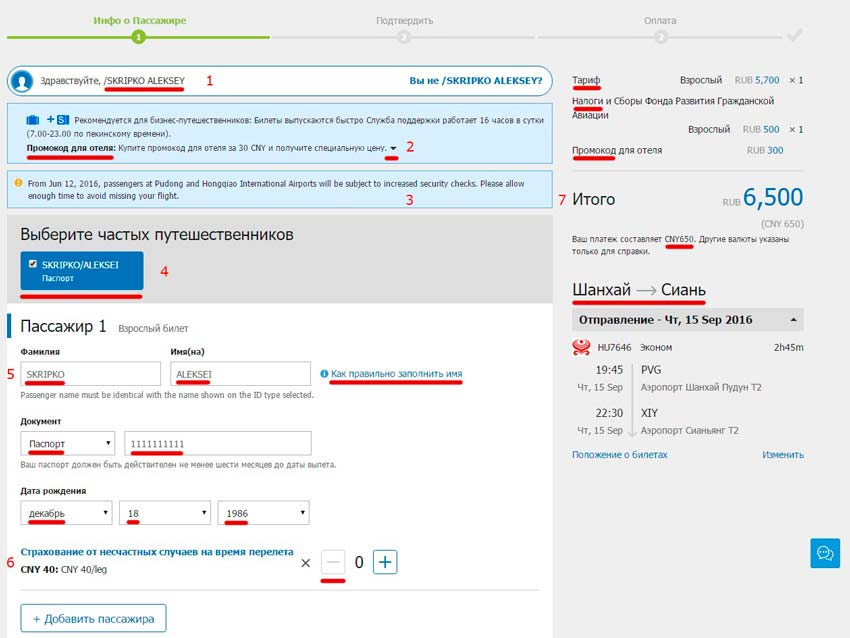Increase insurance quantity with plus button

pos(385,563)
